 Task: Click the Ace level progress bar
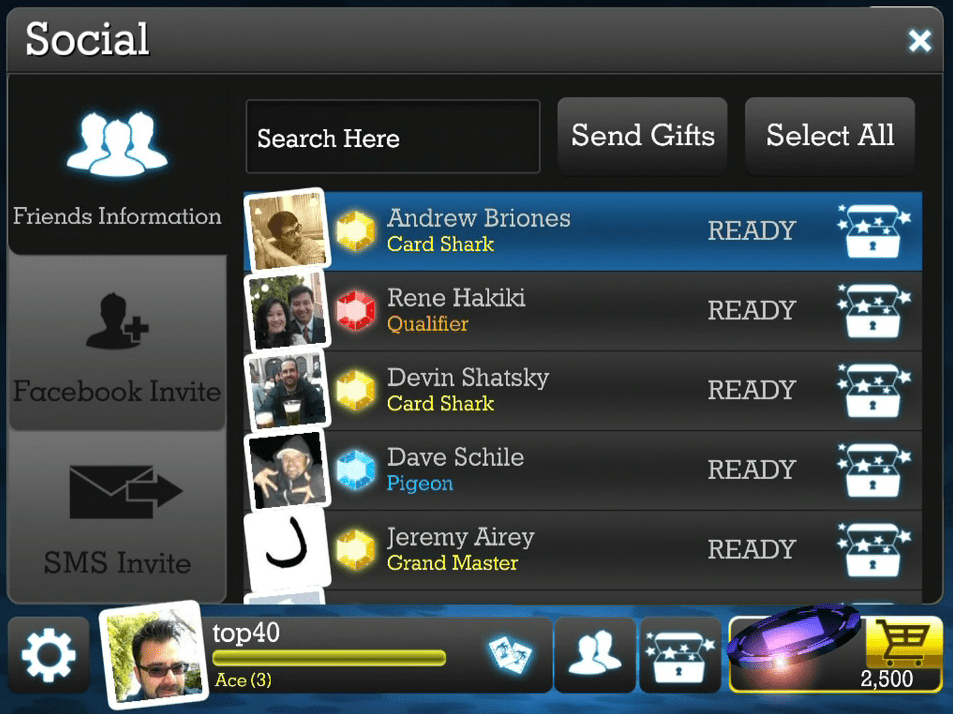329,657
